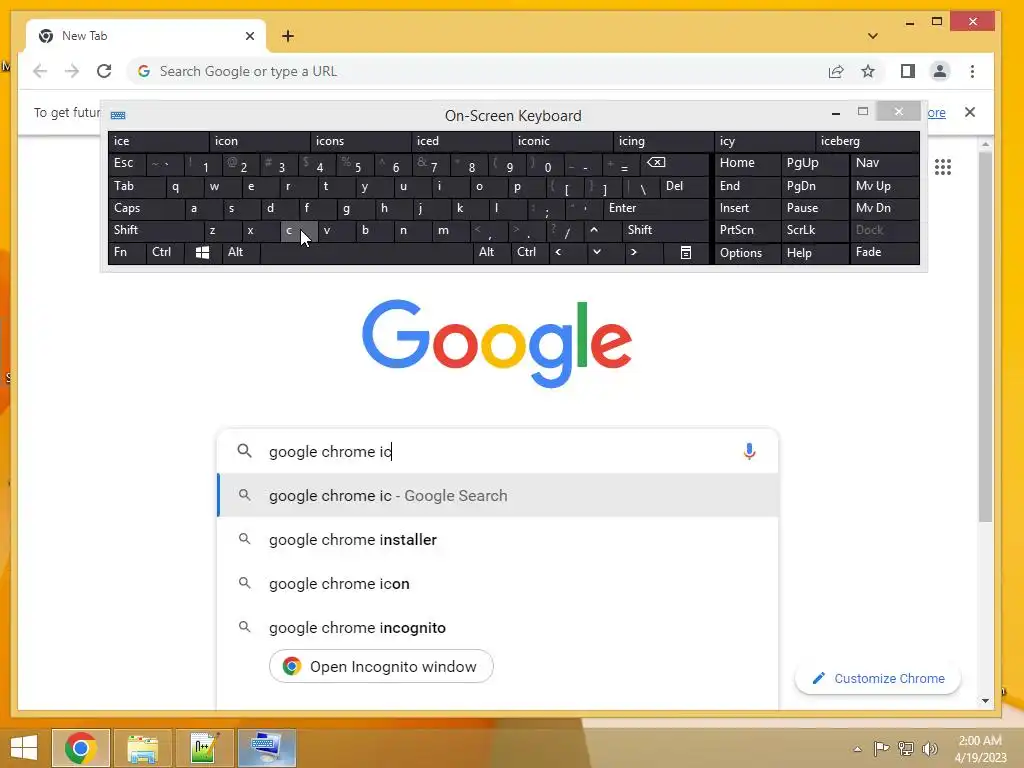This screenshot has width=1024, height=768.
Task: Select suggestion google chrome incognito
Action: 498,628
